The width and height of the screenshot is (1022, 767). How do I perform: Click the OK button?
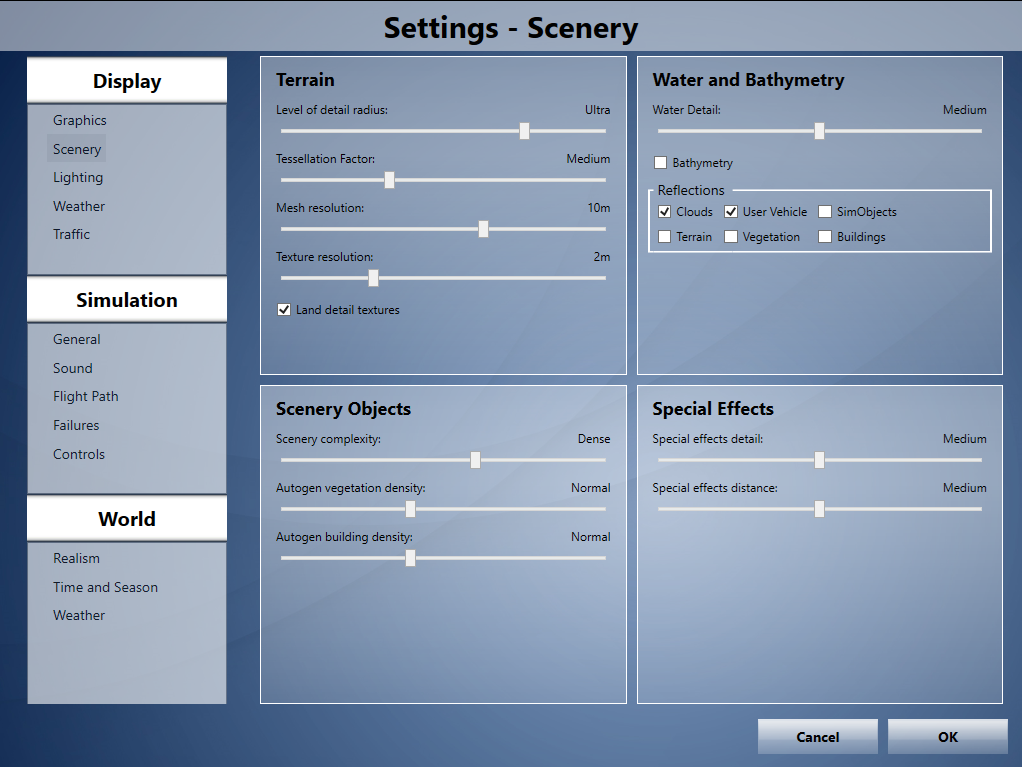pos(948,737)
